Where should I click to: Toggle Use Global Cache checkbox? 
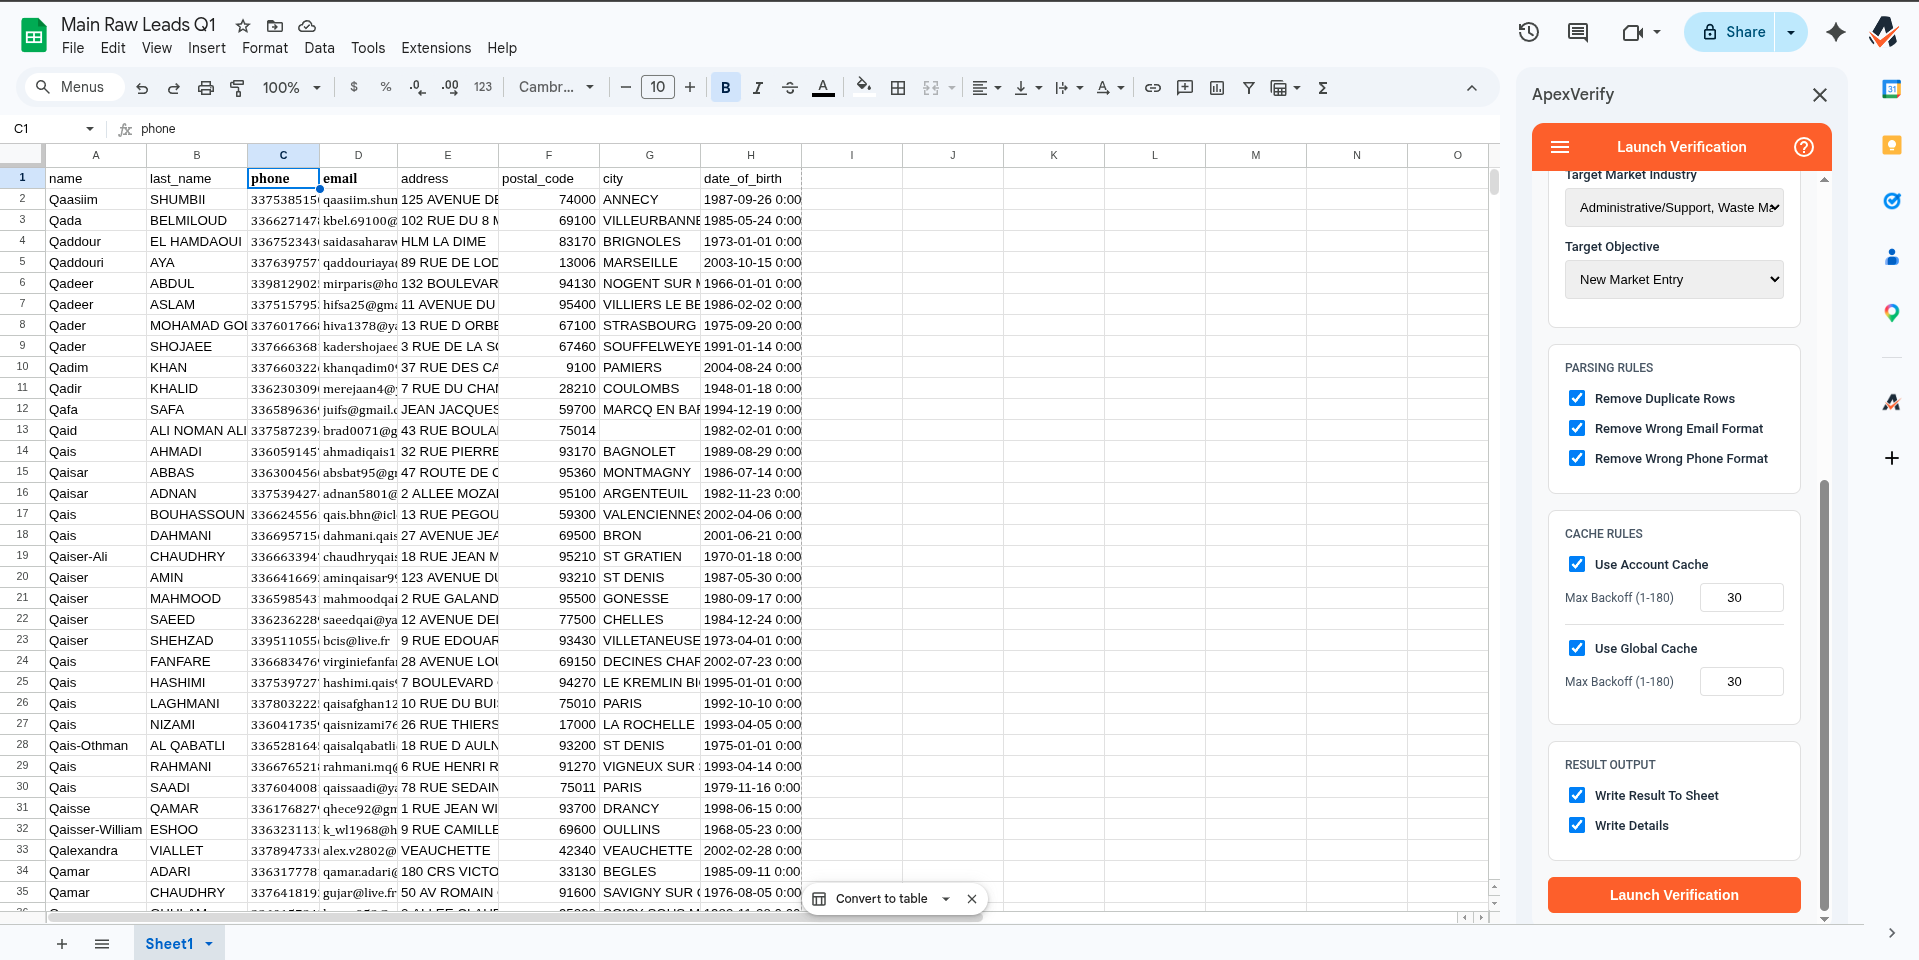[x=1577, y=648]
